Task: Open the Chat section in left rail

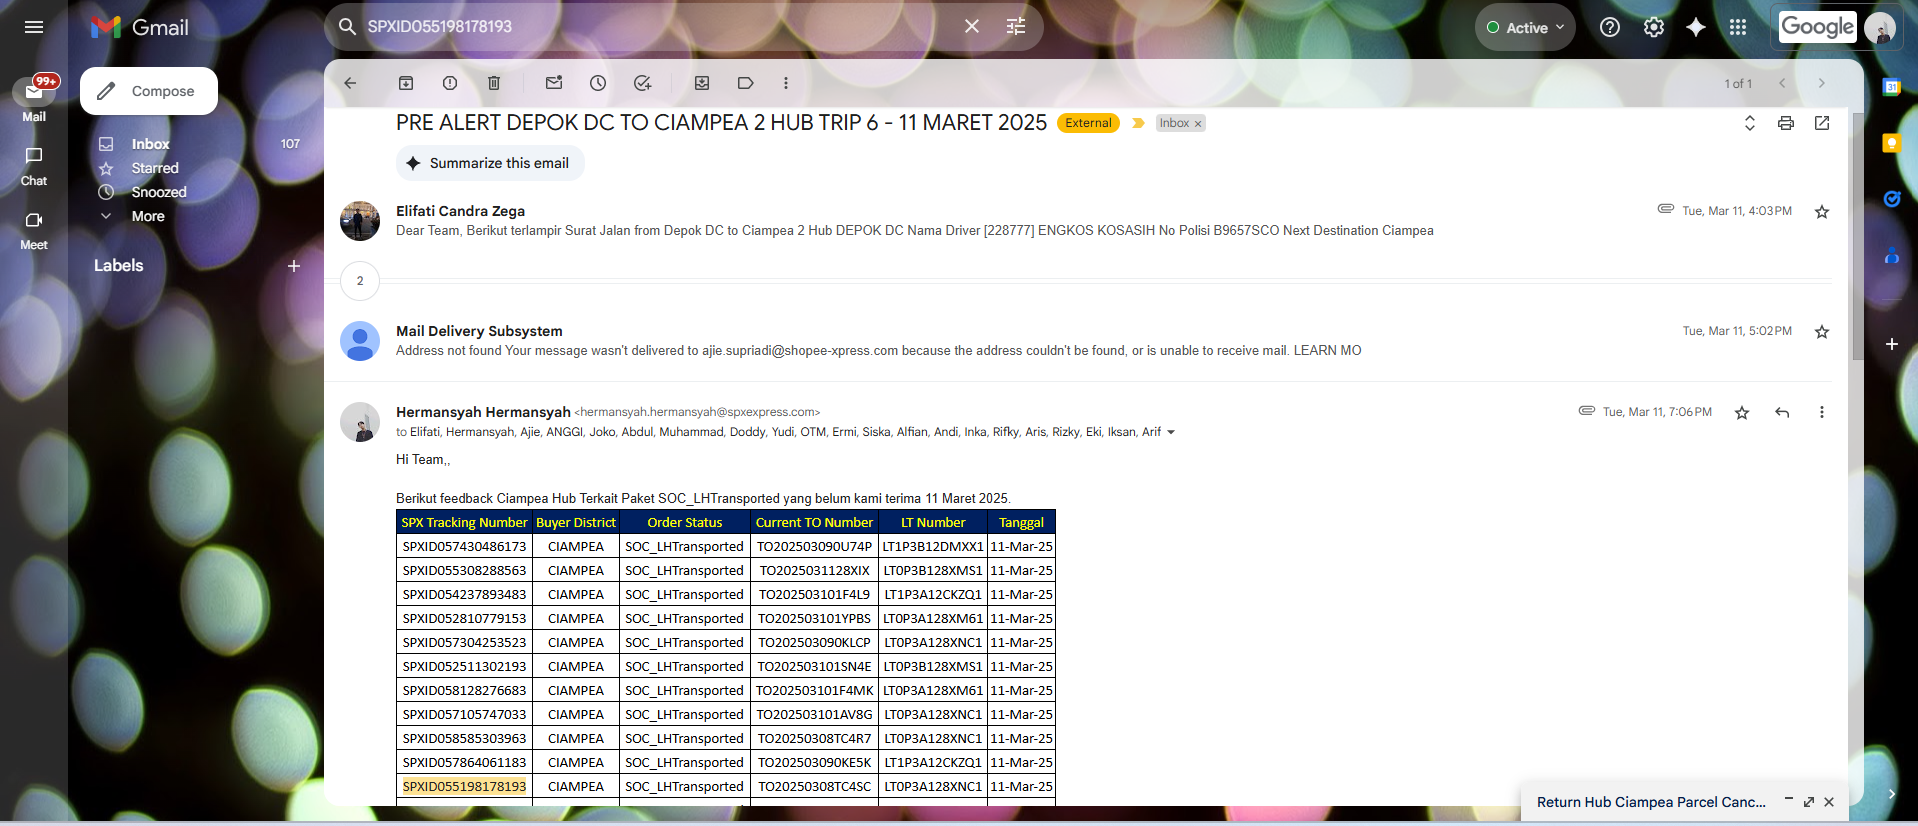Action: [x=34, y=166]
